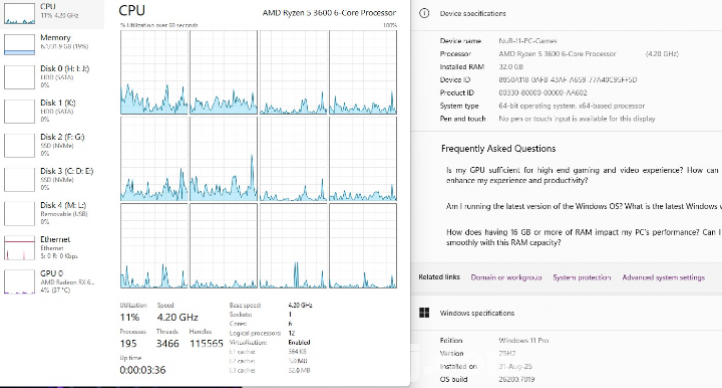Click the Memory mini graph thumbnail
Screen dimensions: 722x388
(19, 45)
